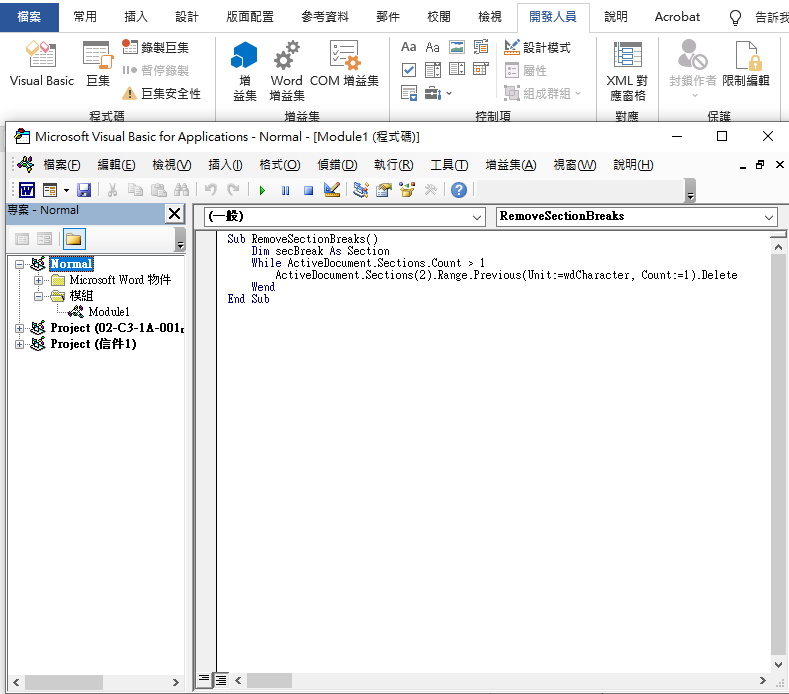Close the 專案 - Normal pane

point(174,213)
